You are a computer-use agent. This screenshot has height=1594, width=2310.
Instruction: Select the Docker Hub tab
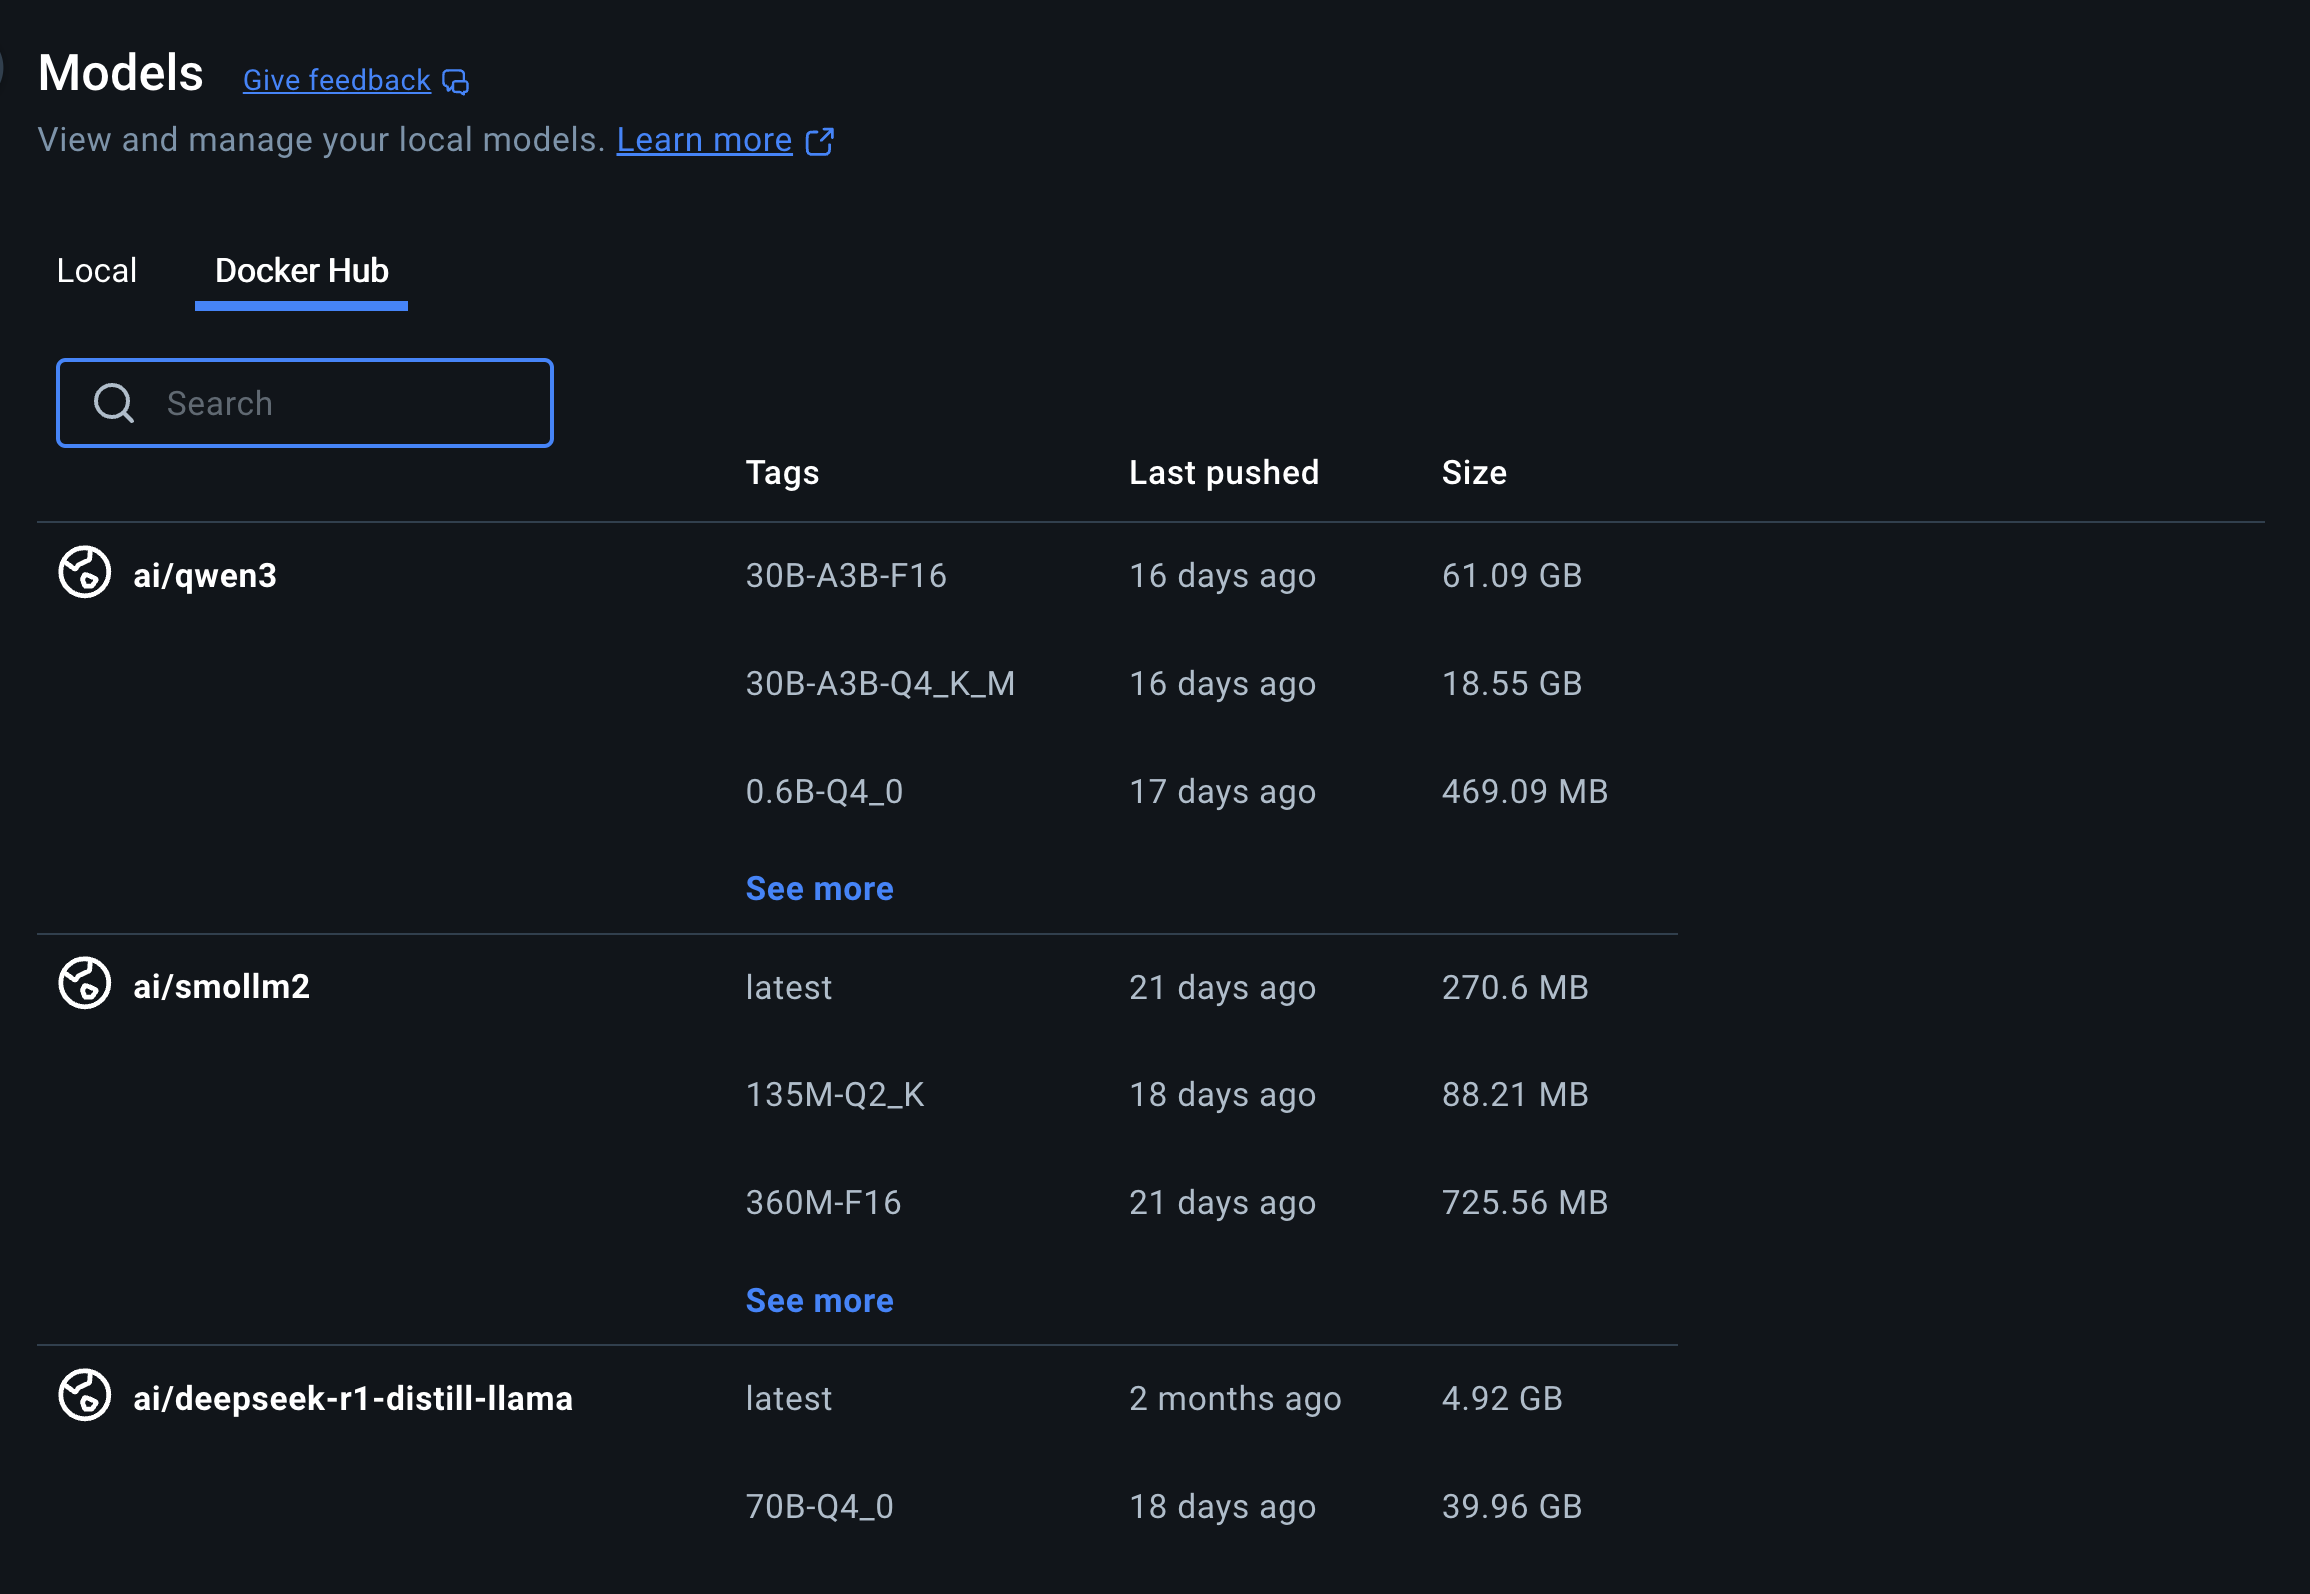(301, 271)
